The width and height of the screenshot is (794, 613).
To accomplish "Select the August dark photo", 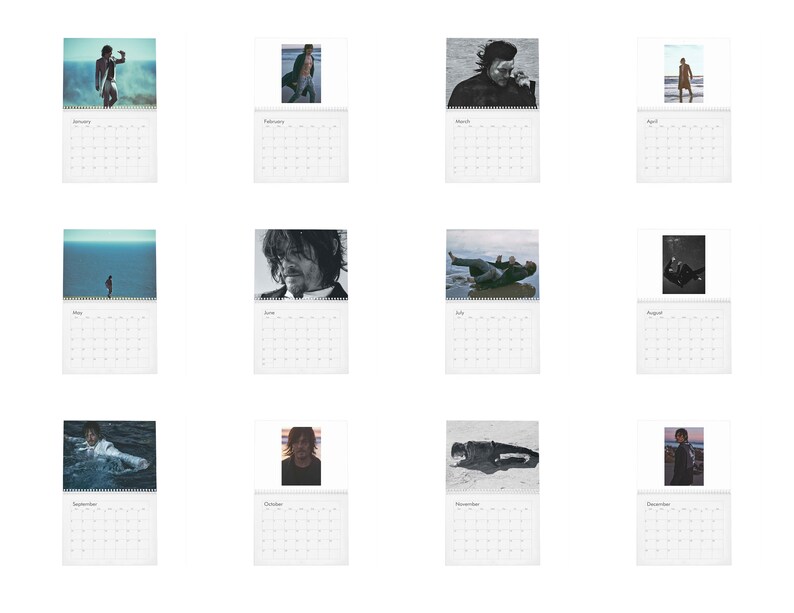I will pos(684,264).
